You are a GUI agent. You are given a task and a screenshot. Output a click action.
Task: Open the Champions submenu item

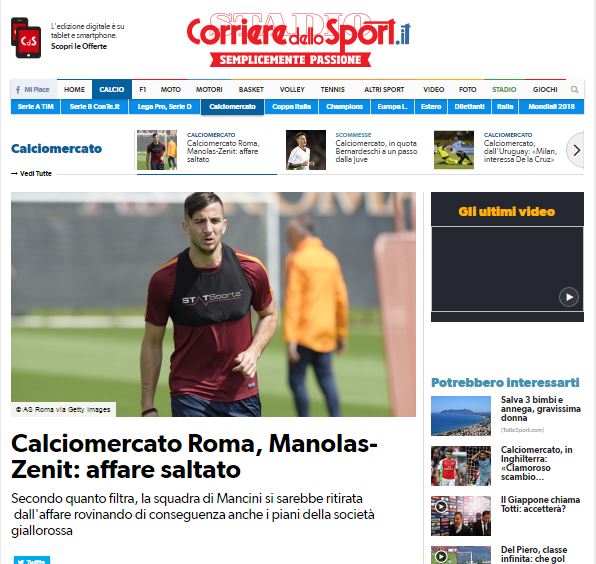(344, 107)
